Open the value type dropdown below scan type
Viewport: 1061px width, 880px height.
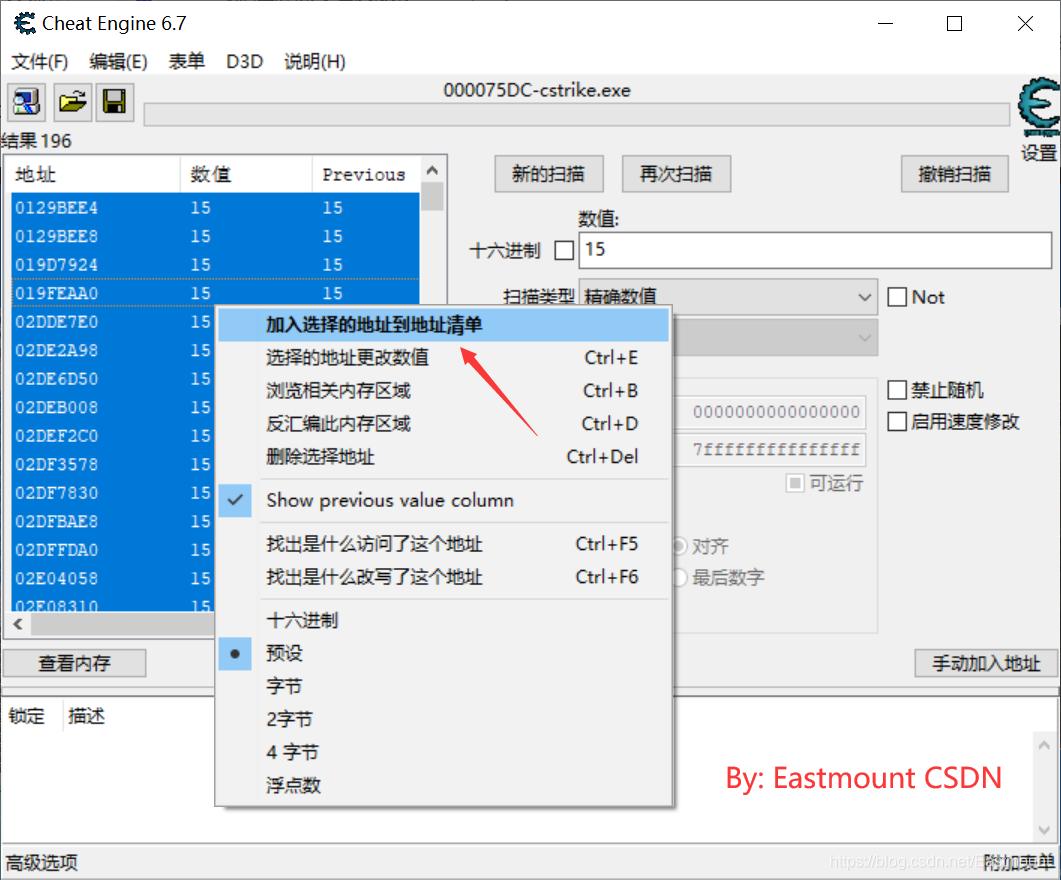pos(775,338)
